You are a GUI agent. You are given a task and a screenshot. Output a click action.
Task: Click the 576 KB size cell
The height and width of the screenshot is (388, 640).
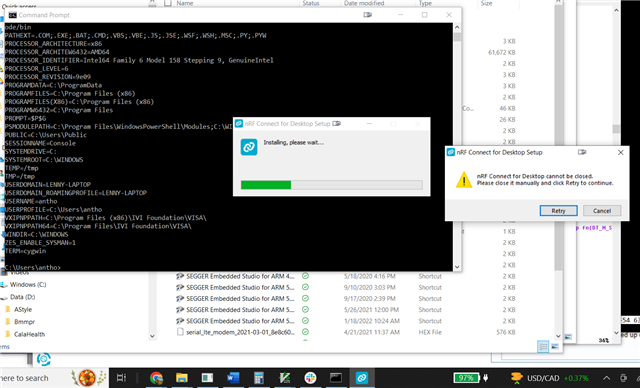coord(506,332)
